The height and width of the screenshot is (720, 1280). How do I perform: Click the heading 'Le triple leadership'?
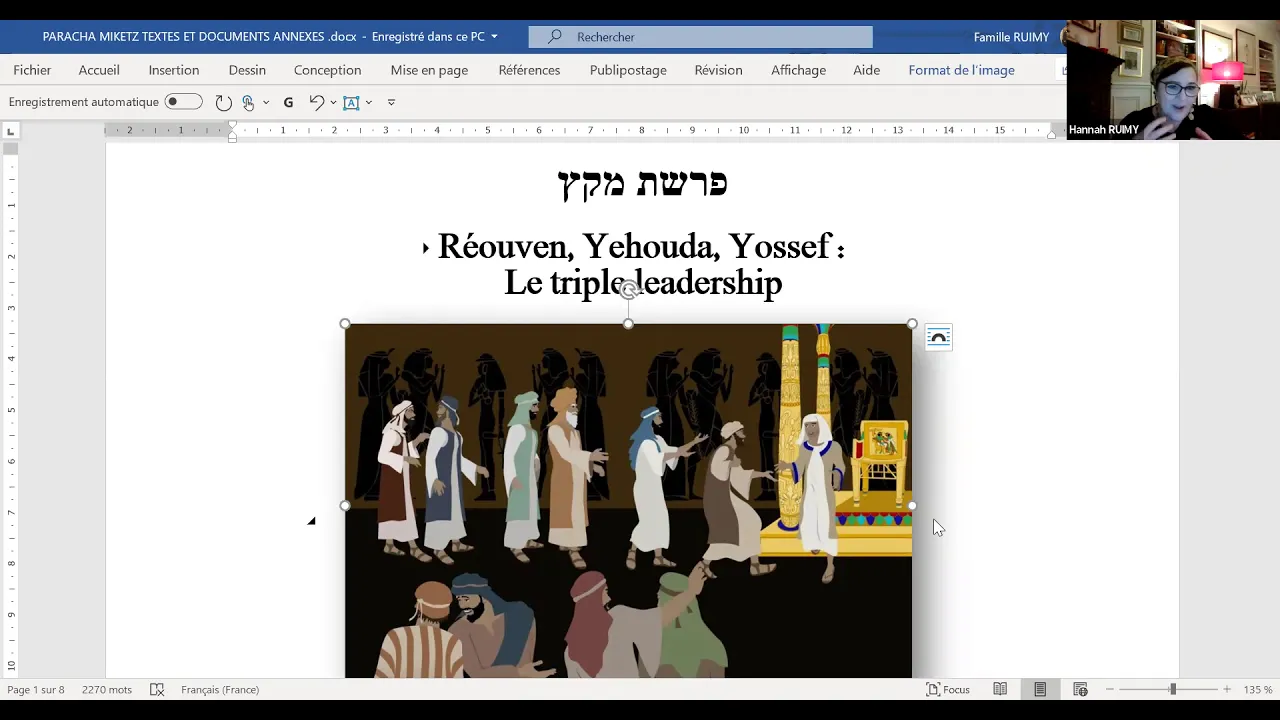point(642,283)
